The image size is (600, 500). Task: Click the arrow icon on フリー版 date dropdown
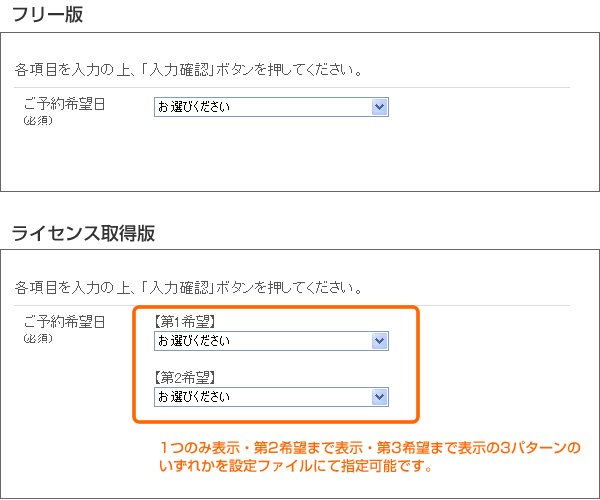(379, 107)
